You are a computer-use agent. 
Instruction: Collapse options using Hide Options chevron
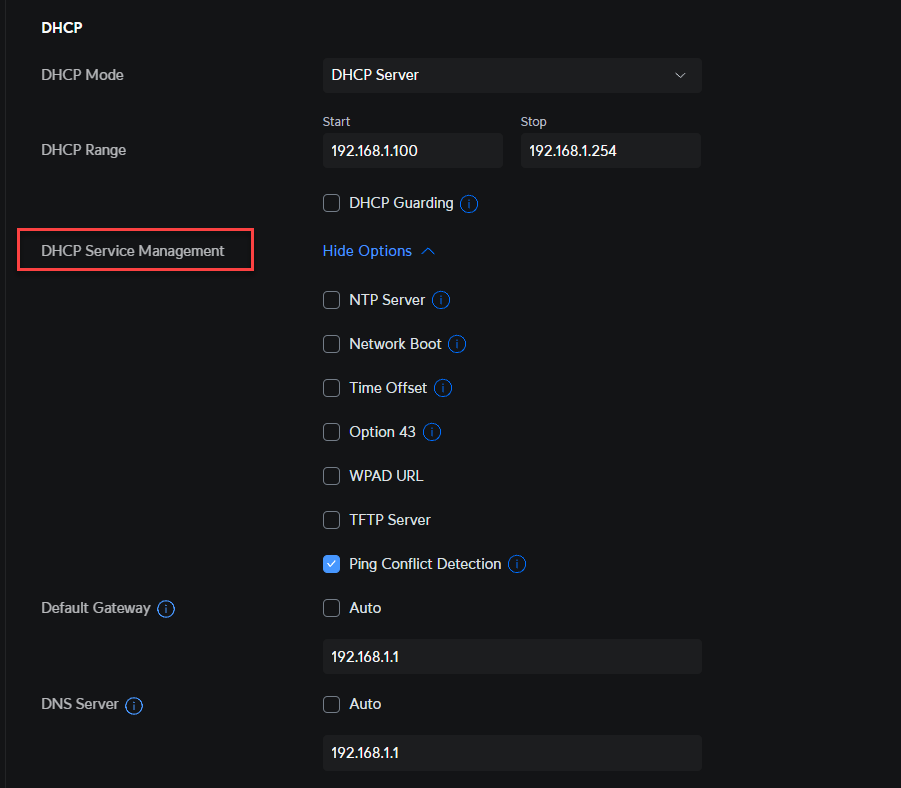point(429,251)
